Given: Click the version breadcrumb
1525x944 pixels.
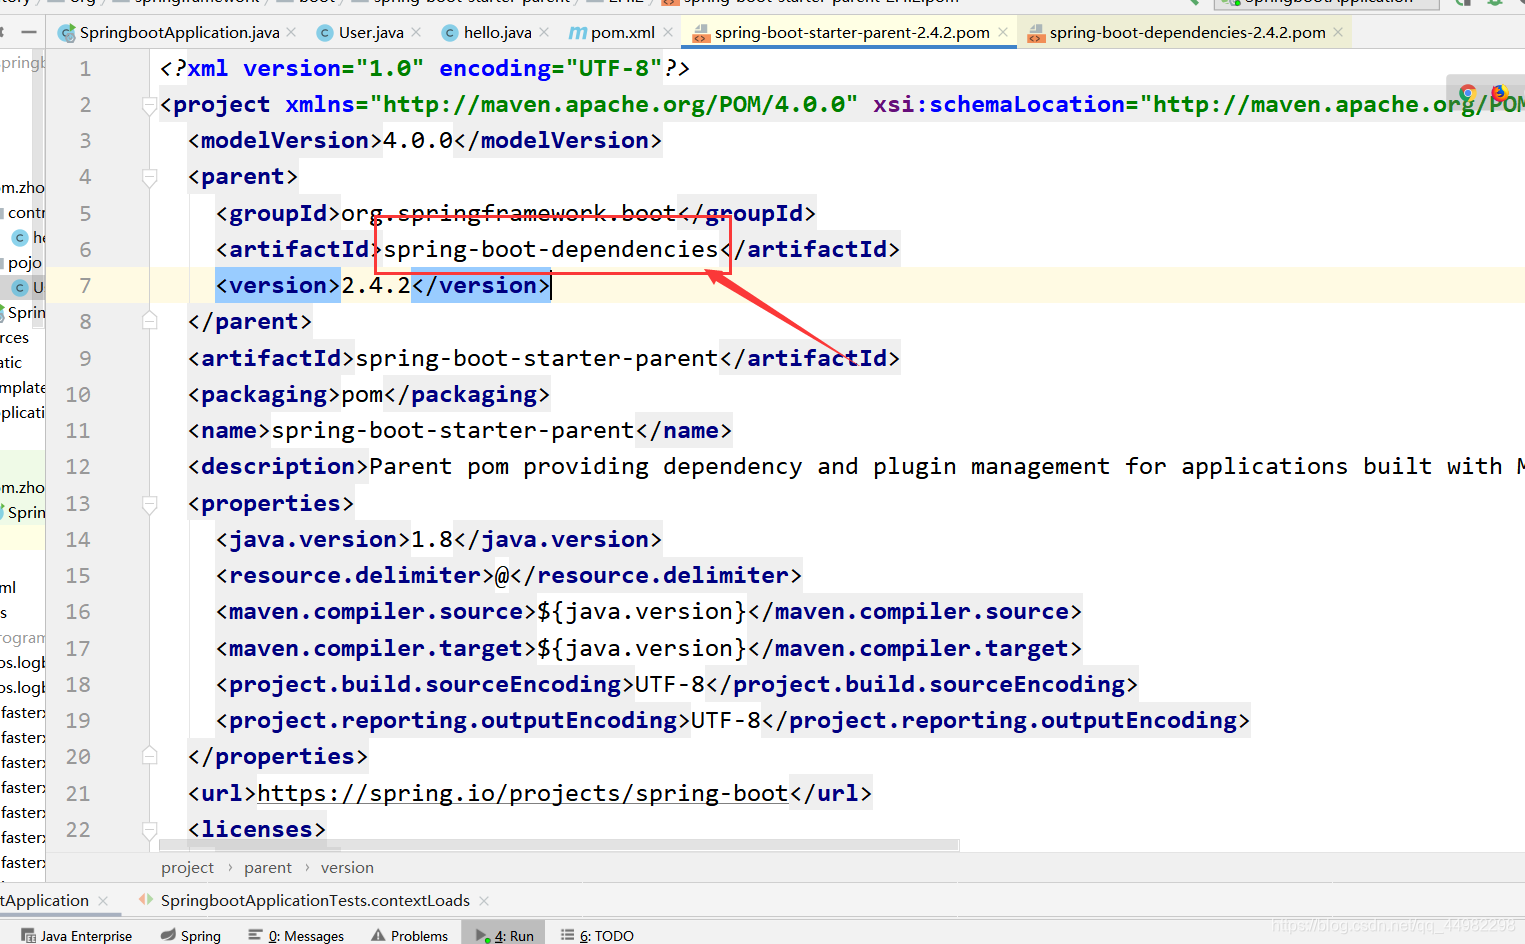Looking at the screenshot, I should click(347, 868).
